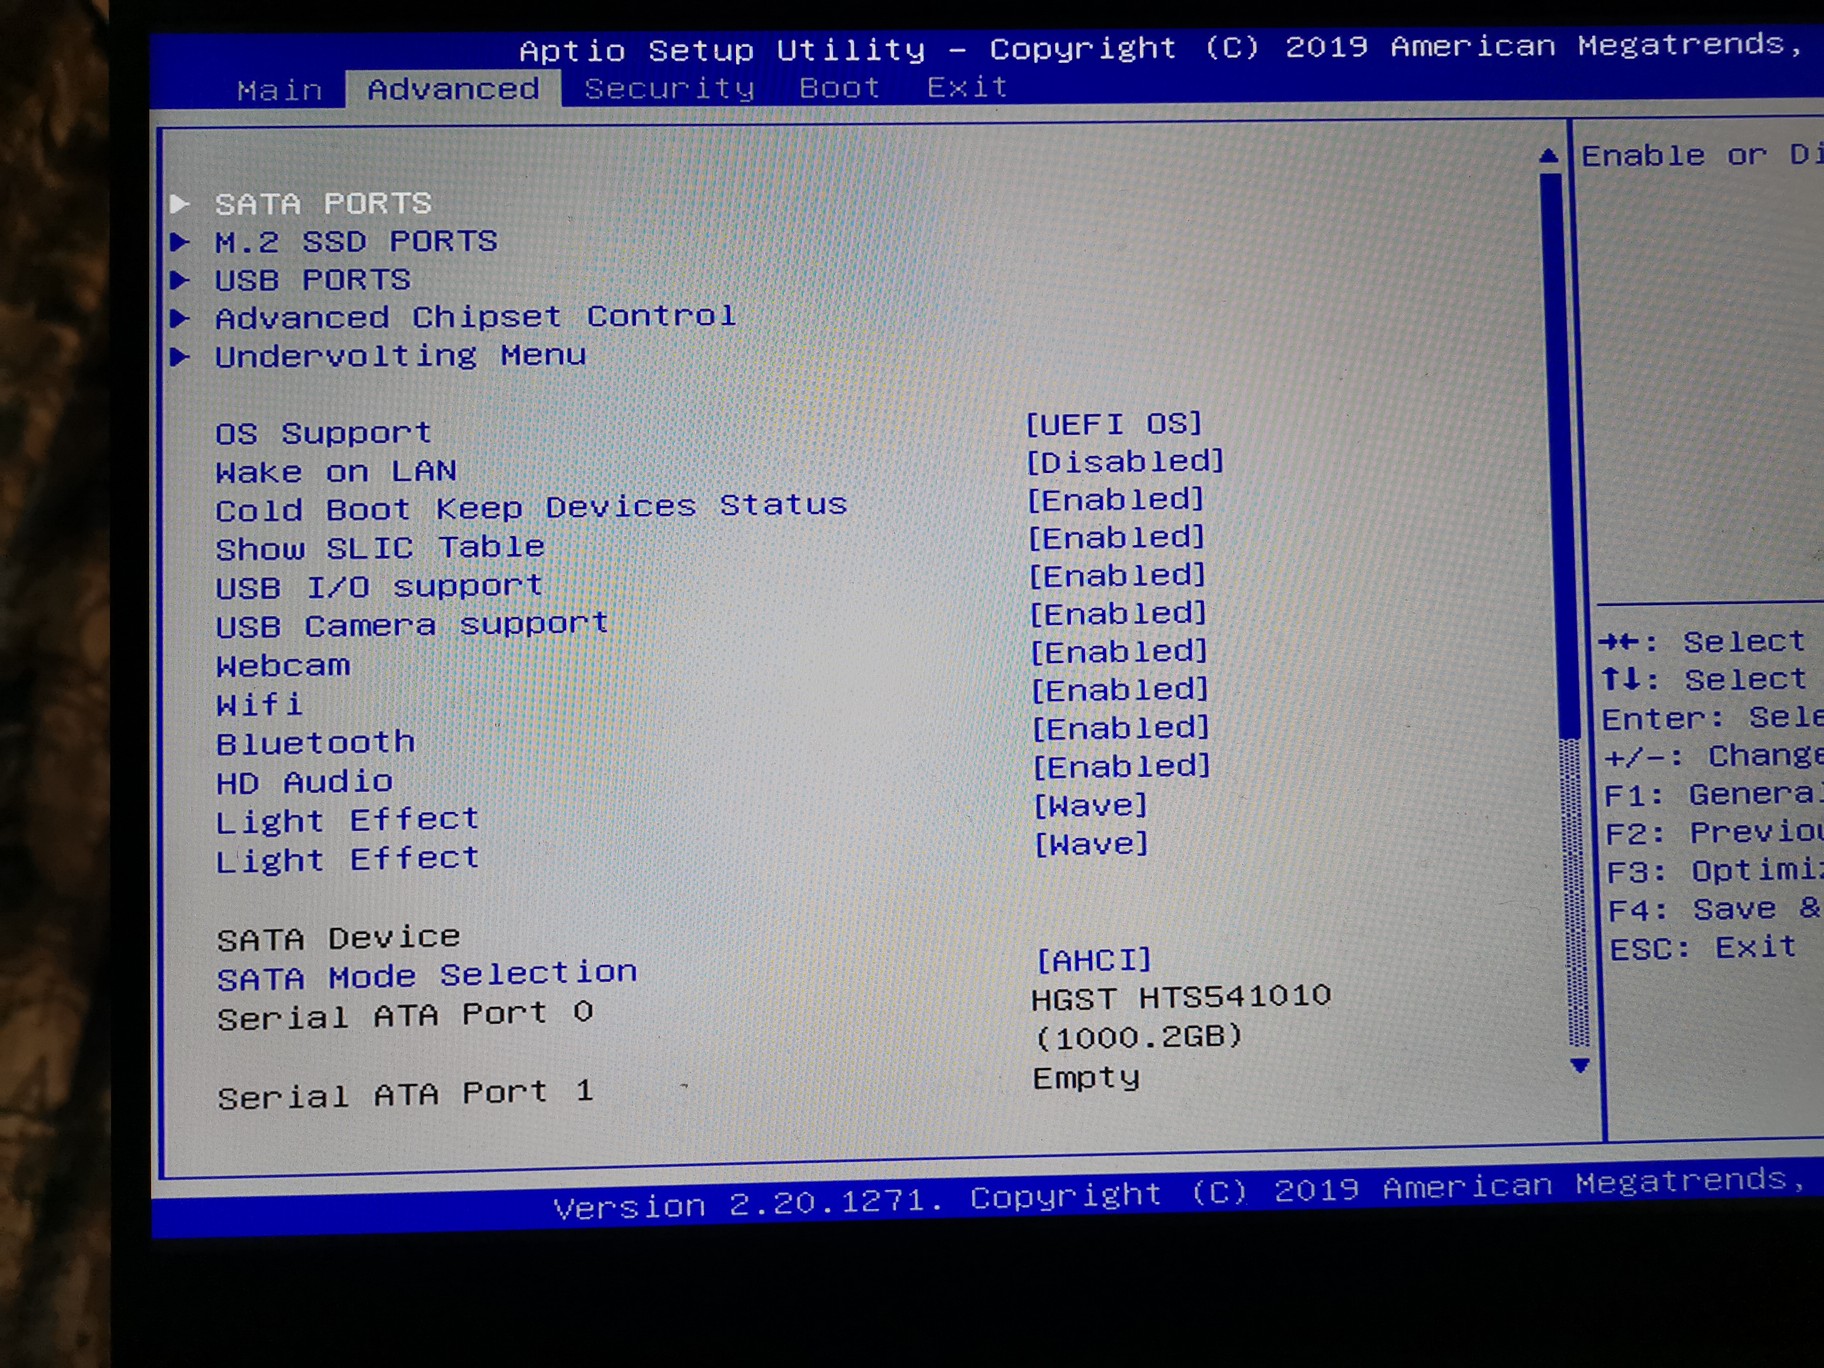
Task: Toggle Cold Boot Keep Devices Status value
Action: pyautogui.click(x=1116, y=499)
